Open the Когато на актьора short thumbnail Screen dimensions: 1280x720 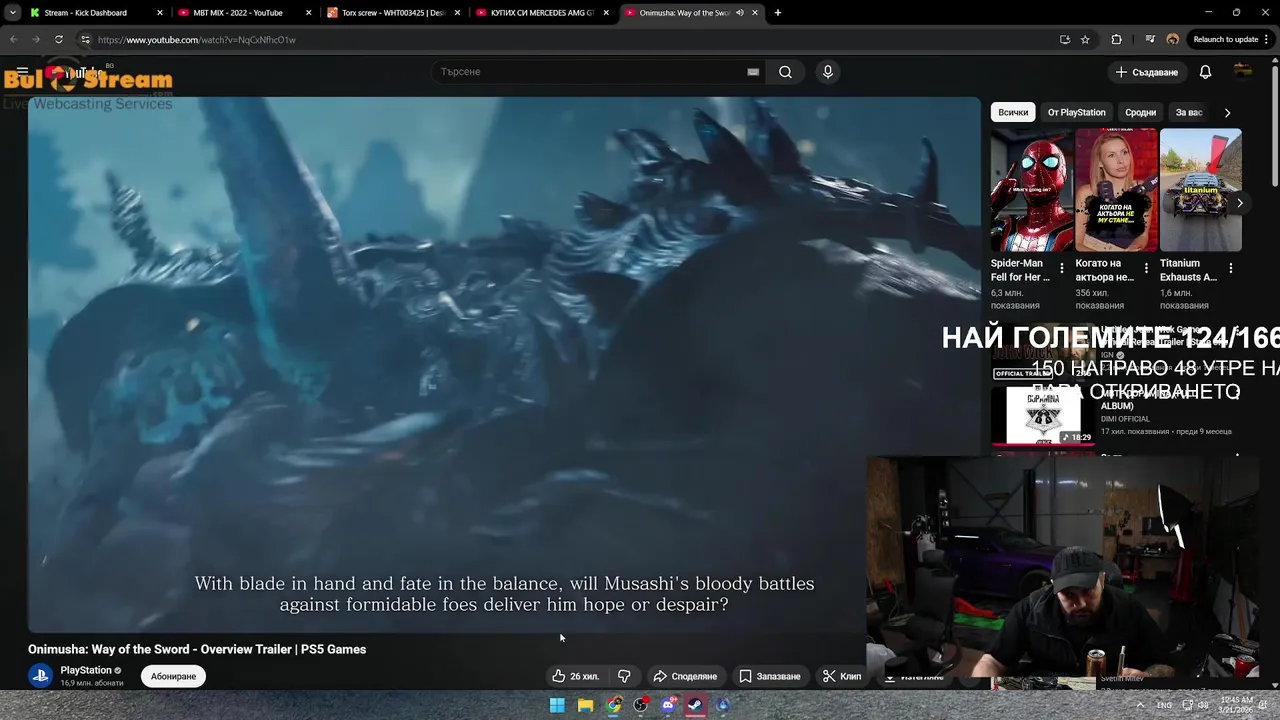coord(1116,190)
